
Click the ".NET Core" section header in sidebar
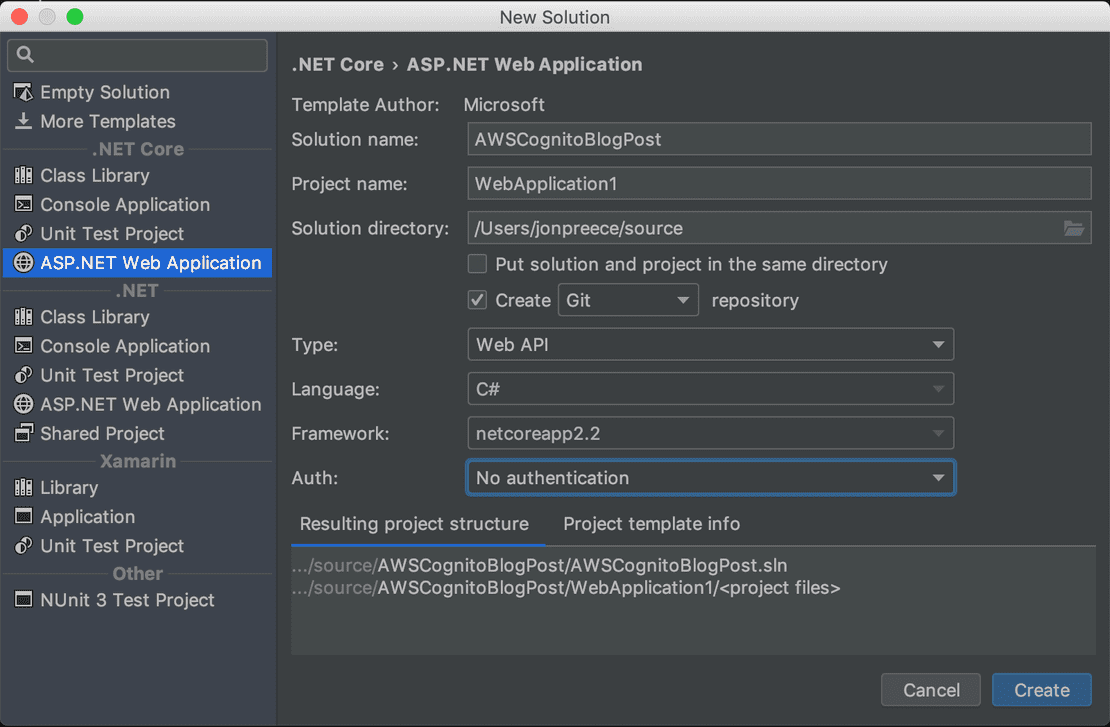pyautogui.click(x=138, y=149)
